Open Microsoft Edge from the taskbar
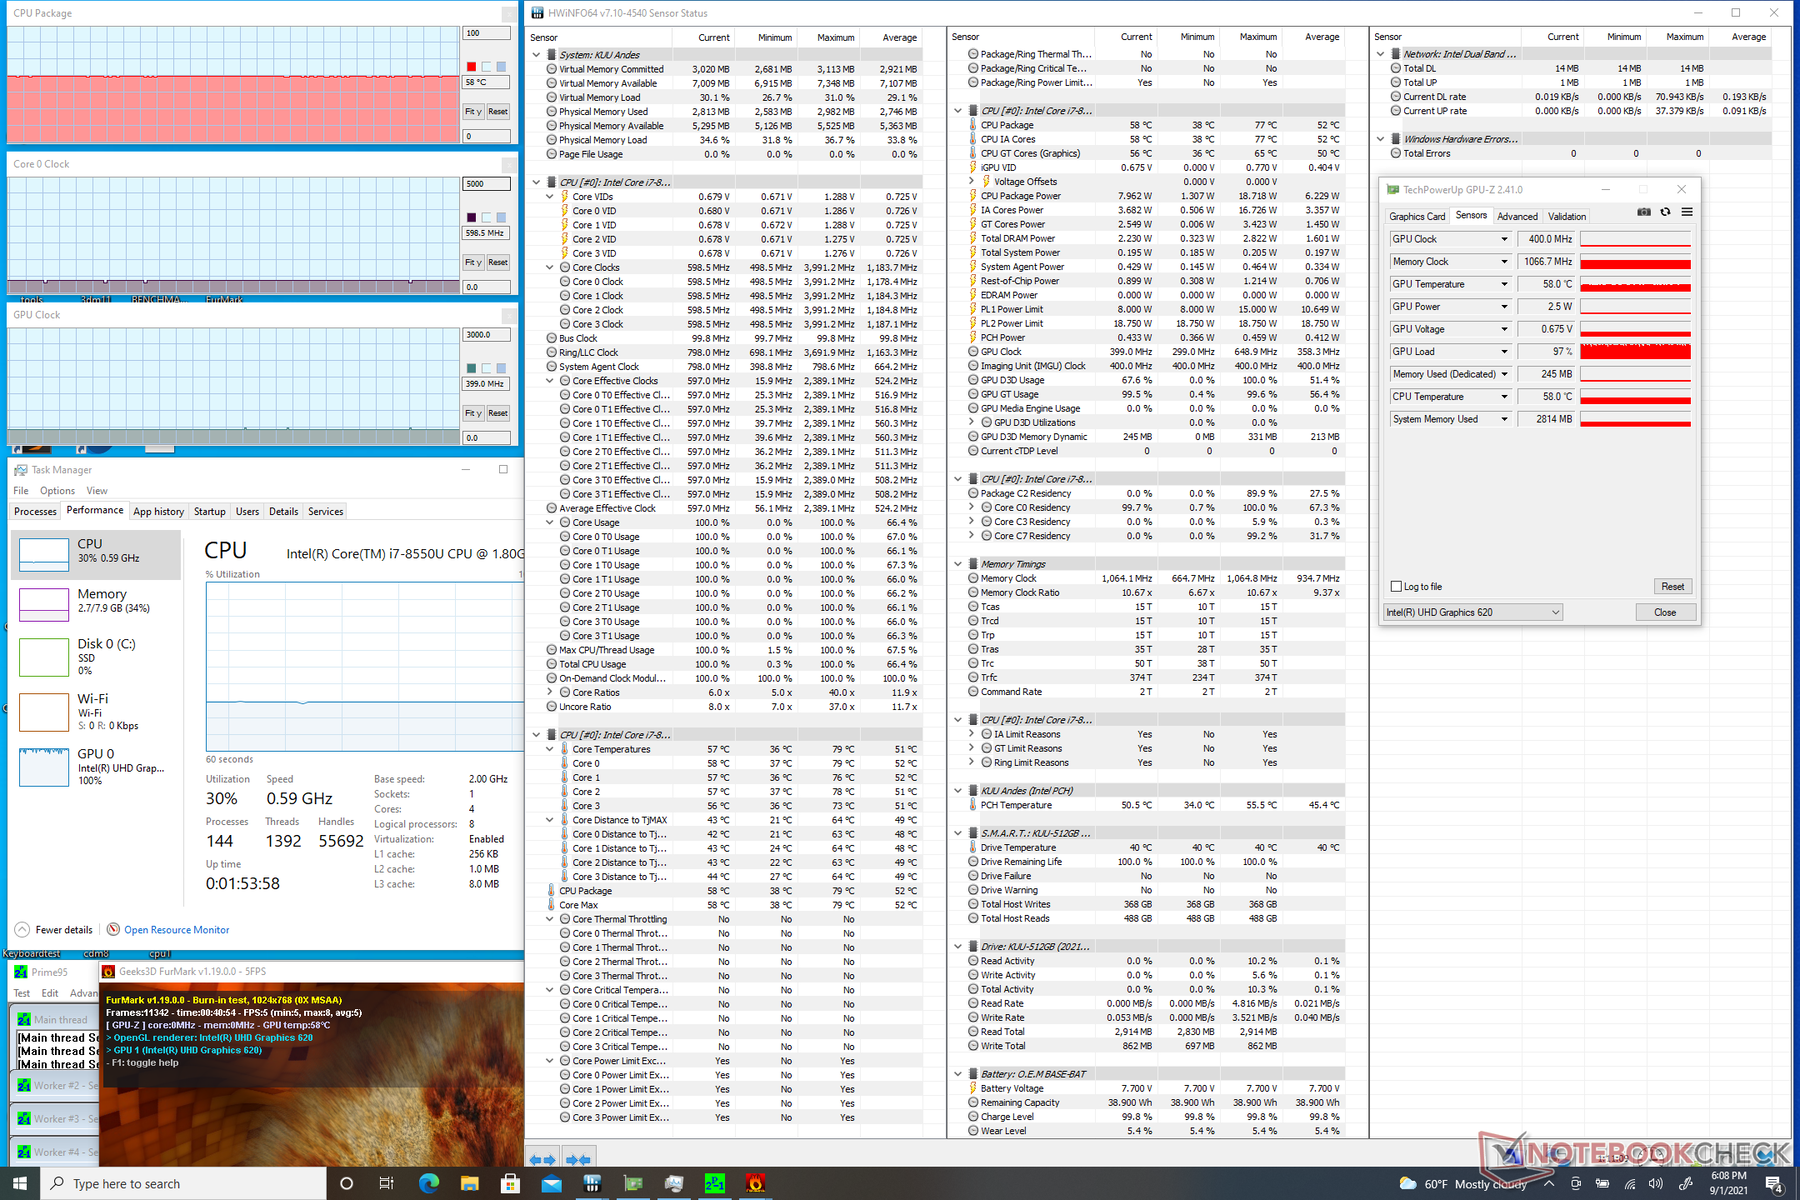This screenshot has width=1800, height=1200. [429, 1184]
